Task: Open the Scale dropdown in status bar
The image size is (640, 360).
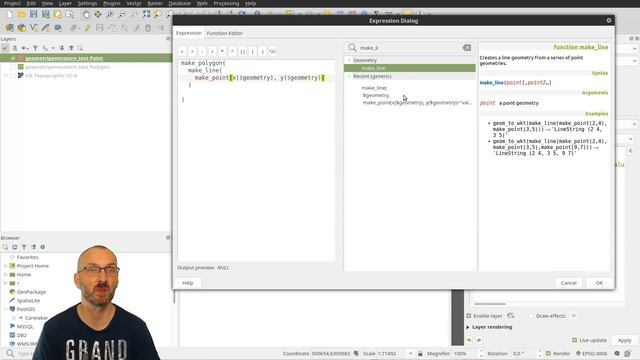Action: tap(410, 353)
